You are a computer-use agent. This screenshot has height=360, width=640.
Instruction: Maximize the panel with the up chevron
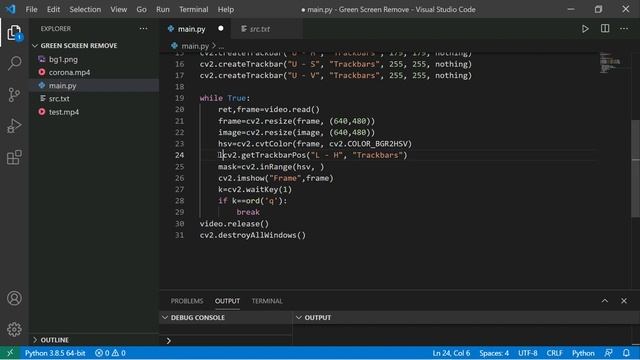pyautogui.click(x=604, y=301)
